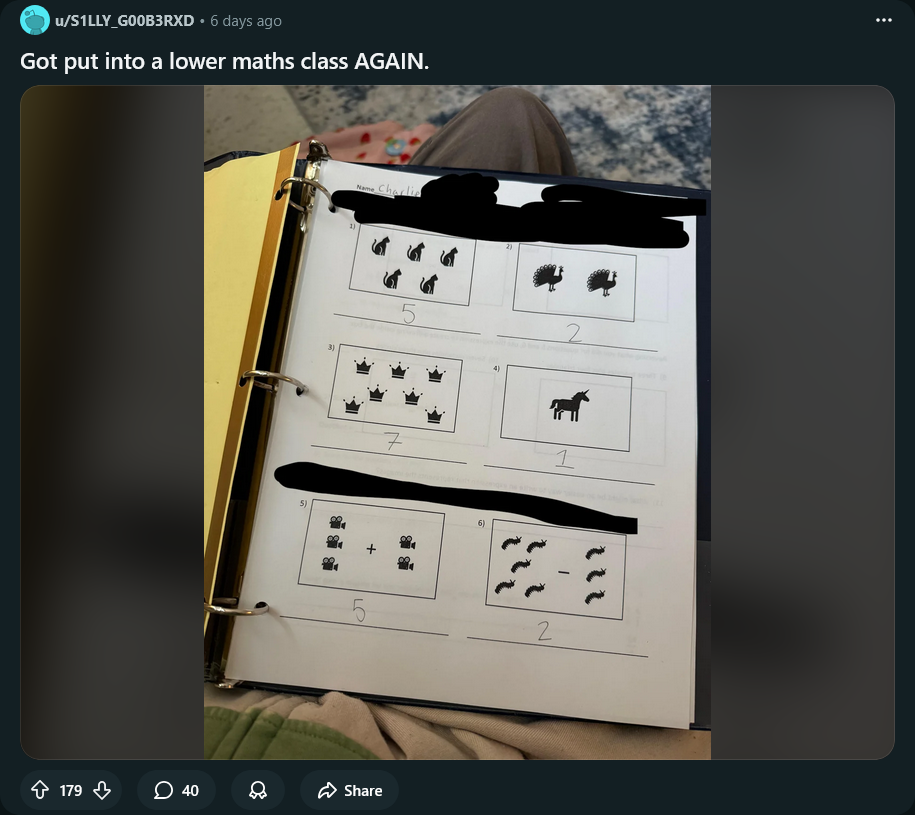This screenshot has width=915, height=815.
Task: Click the Share button label
Action: (x=363, y=790)
